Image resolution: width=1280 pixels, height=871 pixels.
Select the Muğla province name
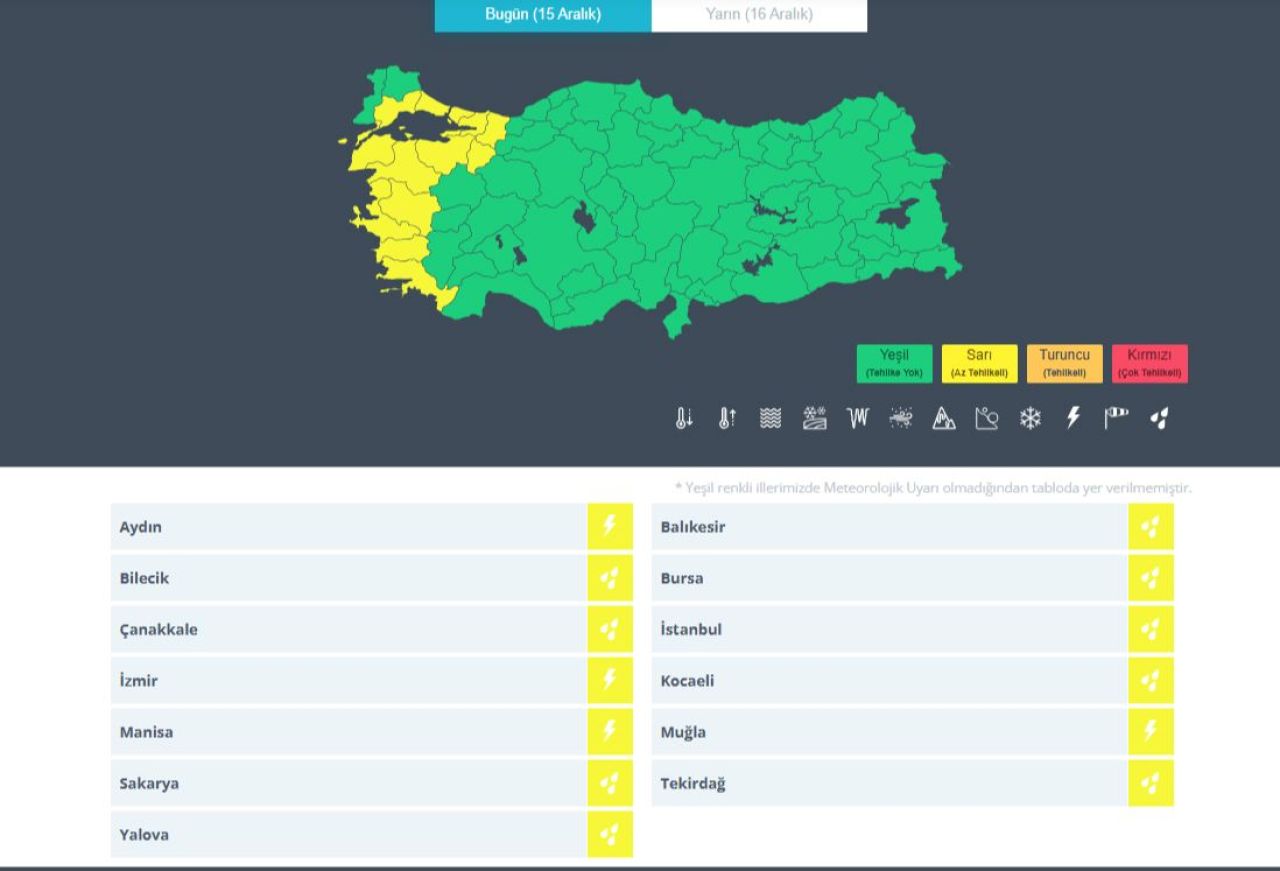[x=683, y=732]
